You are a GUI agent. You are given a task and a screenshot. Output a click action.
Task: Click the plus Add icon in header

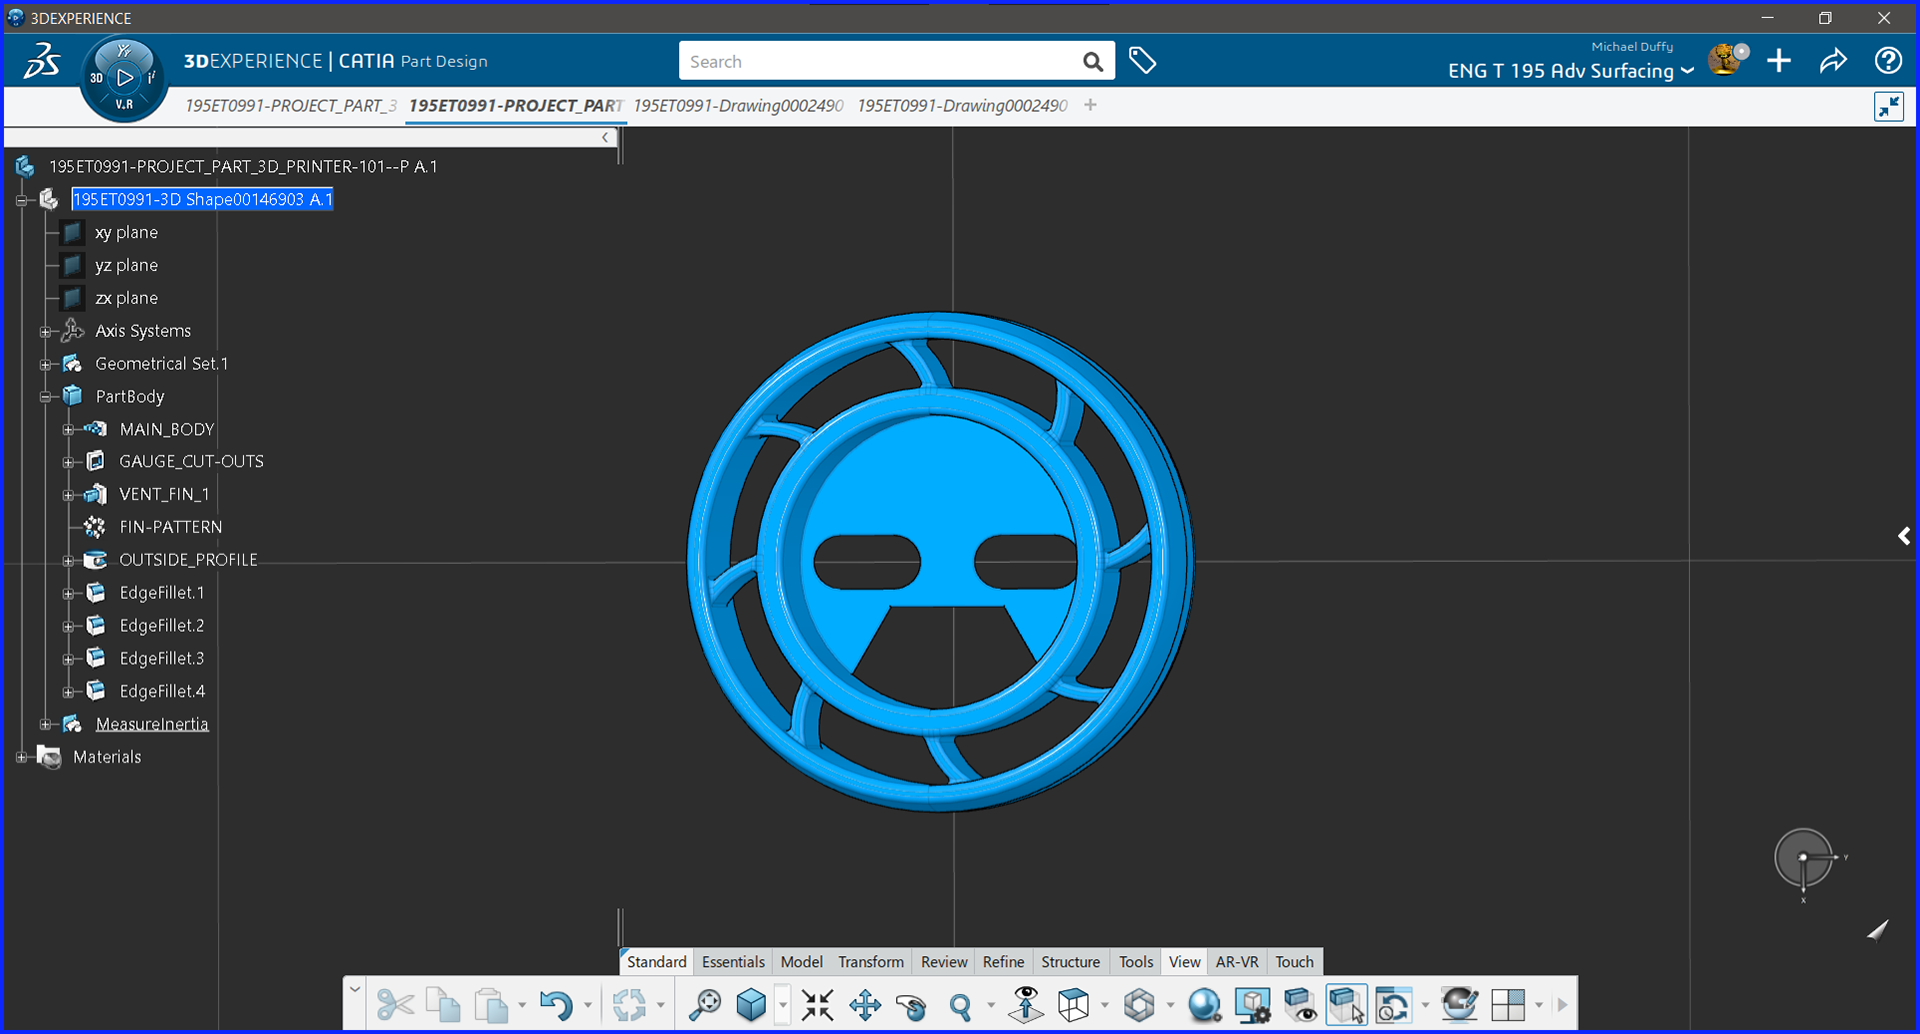[x=1779, y=61]
